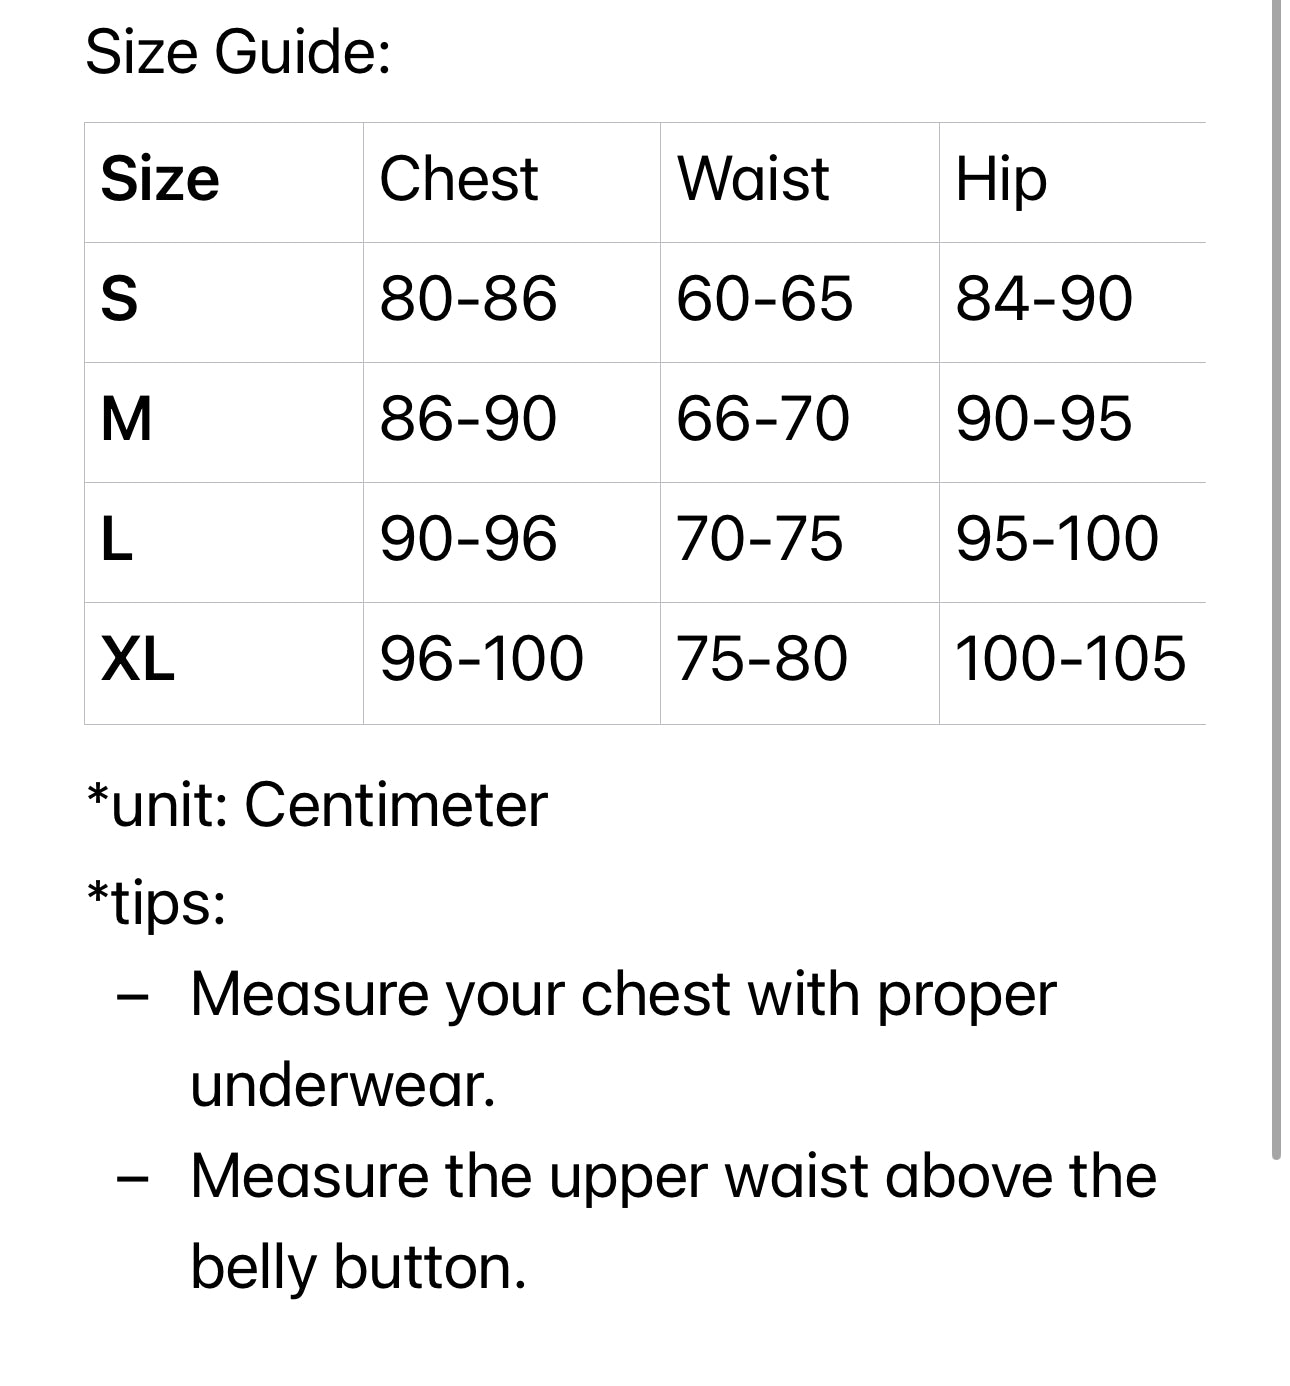The width and height of the screenshot is (1290, 1386).
Task: Click the 60-65 waist measurement cell
Action: tap(764, 299)
